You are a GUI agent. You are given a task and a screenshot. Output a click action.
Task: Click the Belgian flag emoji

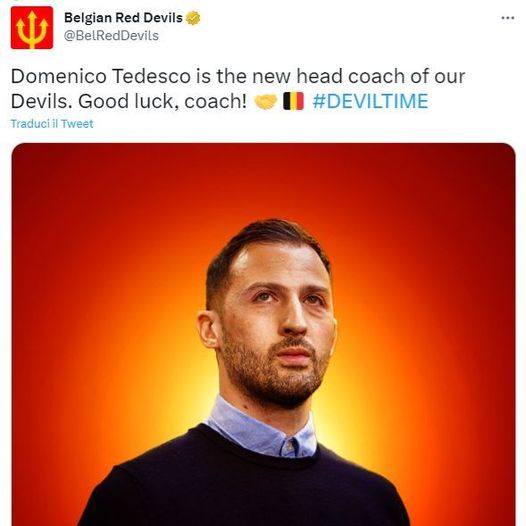[294, 101]
